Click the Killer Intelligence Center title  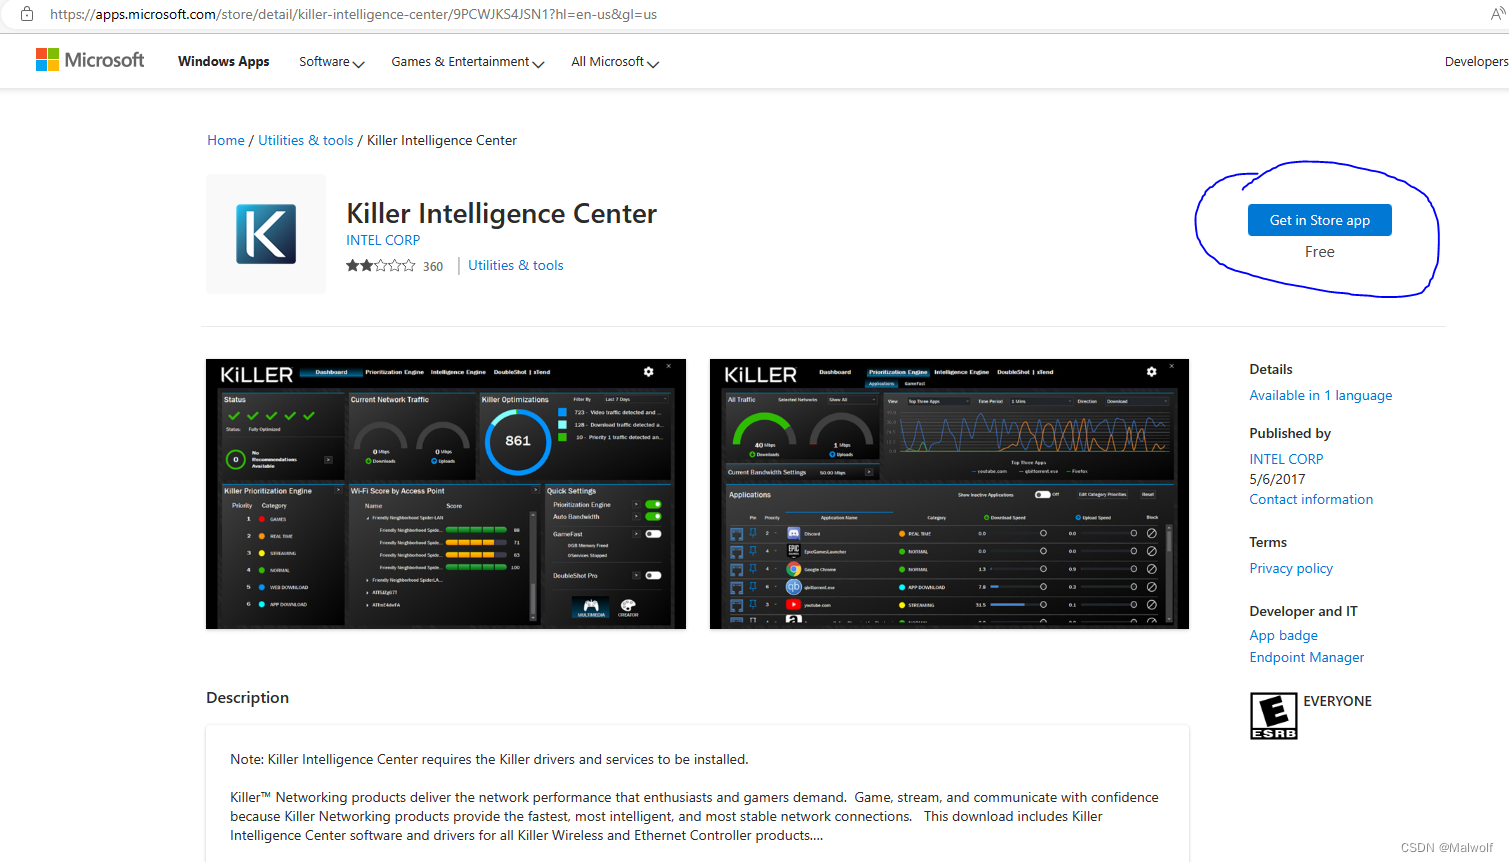(x=502, y=214)
